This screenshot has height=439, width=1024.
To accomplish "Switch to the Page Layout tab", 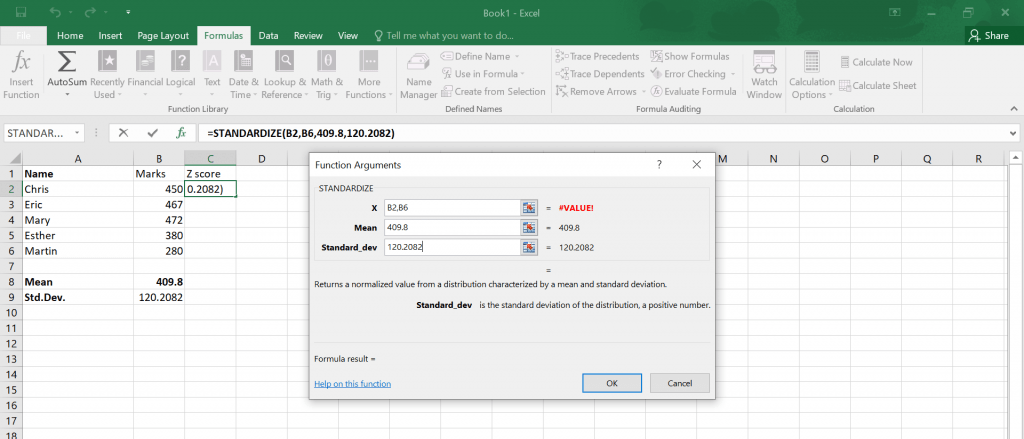I will pos(163,36).
